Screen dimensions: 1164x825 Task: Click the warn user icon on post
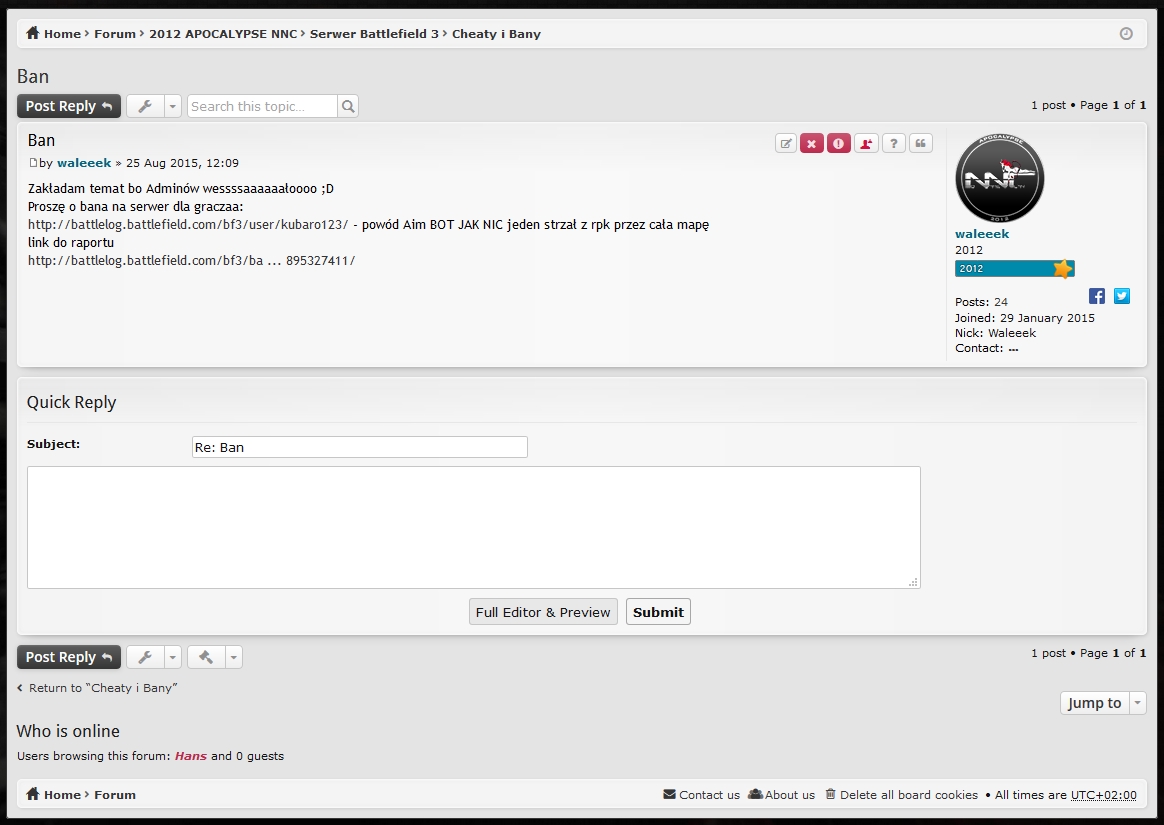click(866, 143)
